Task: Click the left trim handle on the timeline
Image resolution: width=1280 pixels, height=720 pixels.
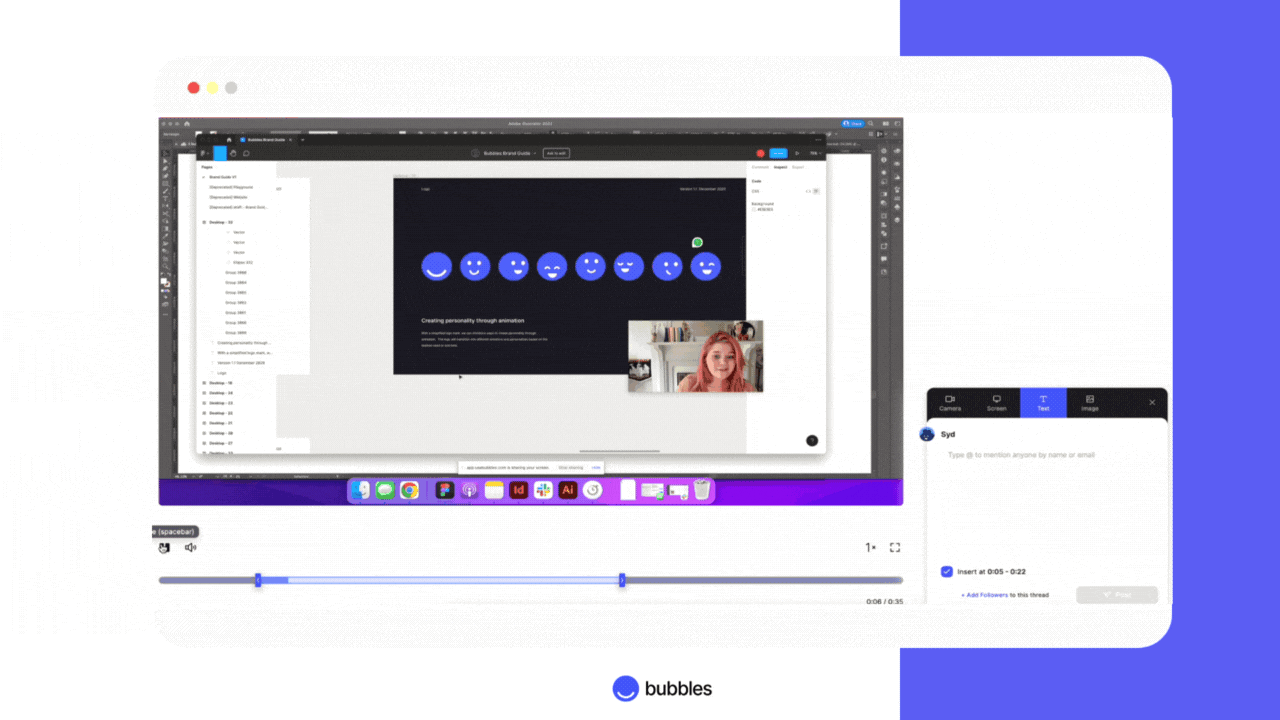Action: click(258, 580)
